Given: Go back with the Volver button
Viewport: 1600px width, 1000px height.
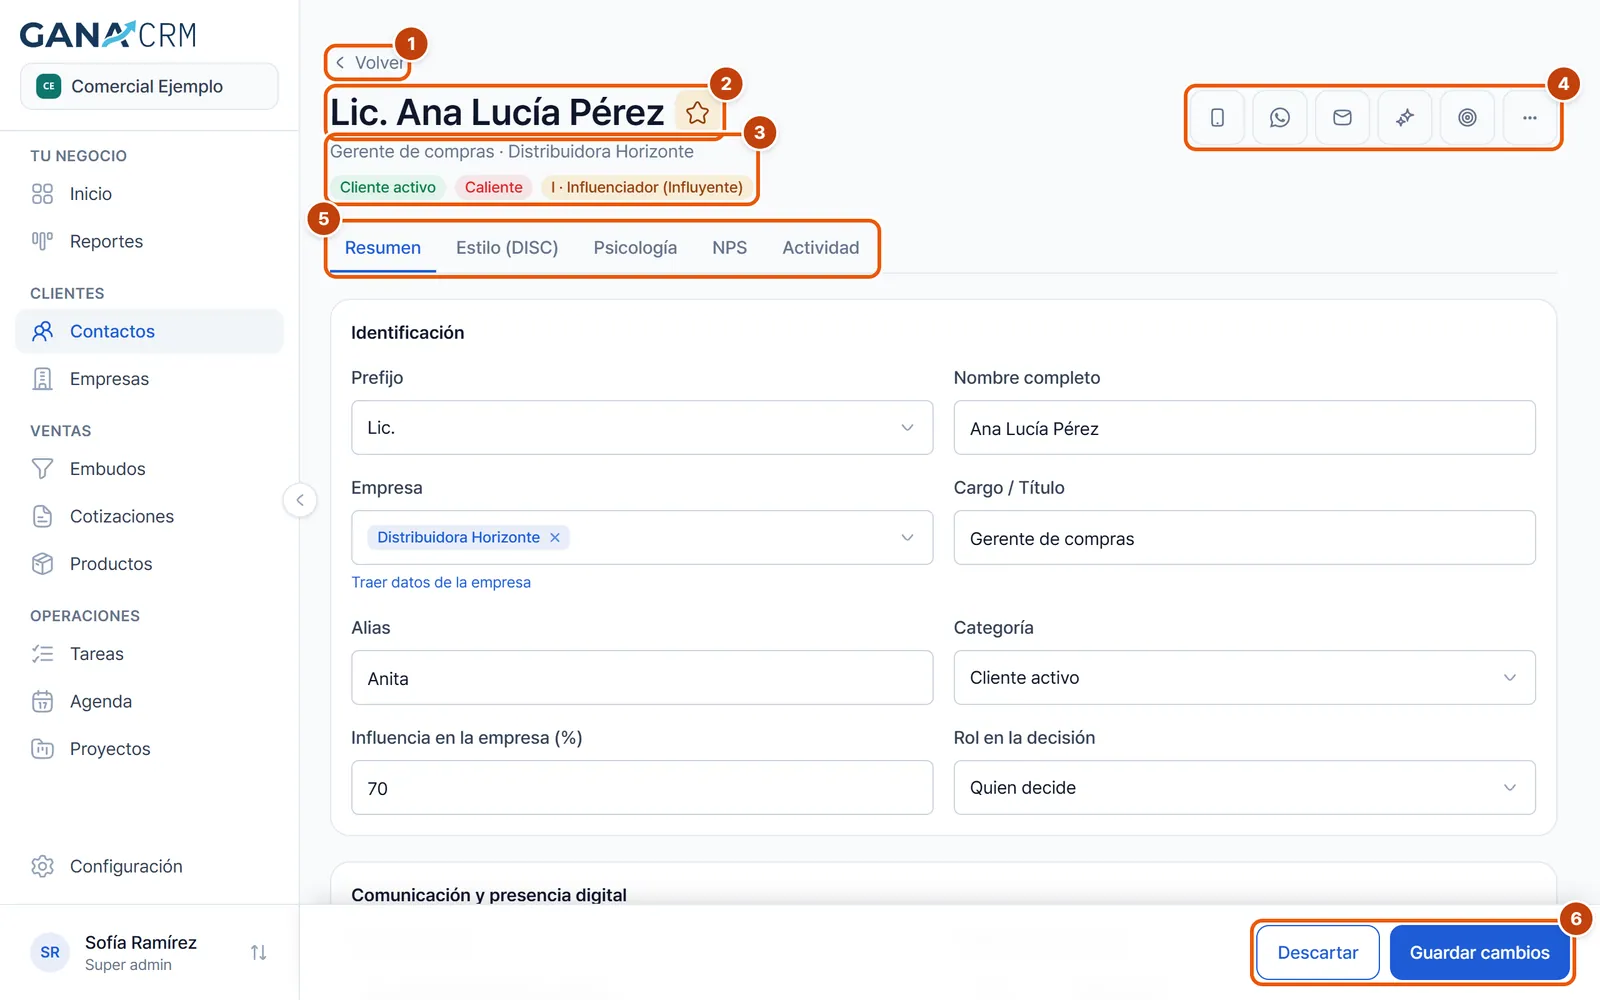Looking at the screenshot, I should point(369,63).
